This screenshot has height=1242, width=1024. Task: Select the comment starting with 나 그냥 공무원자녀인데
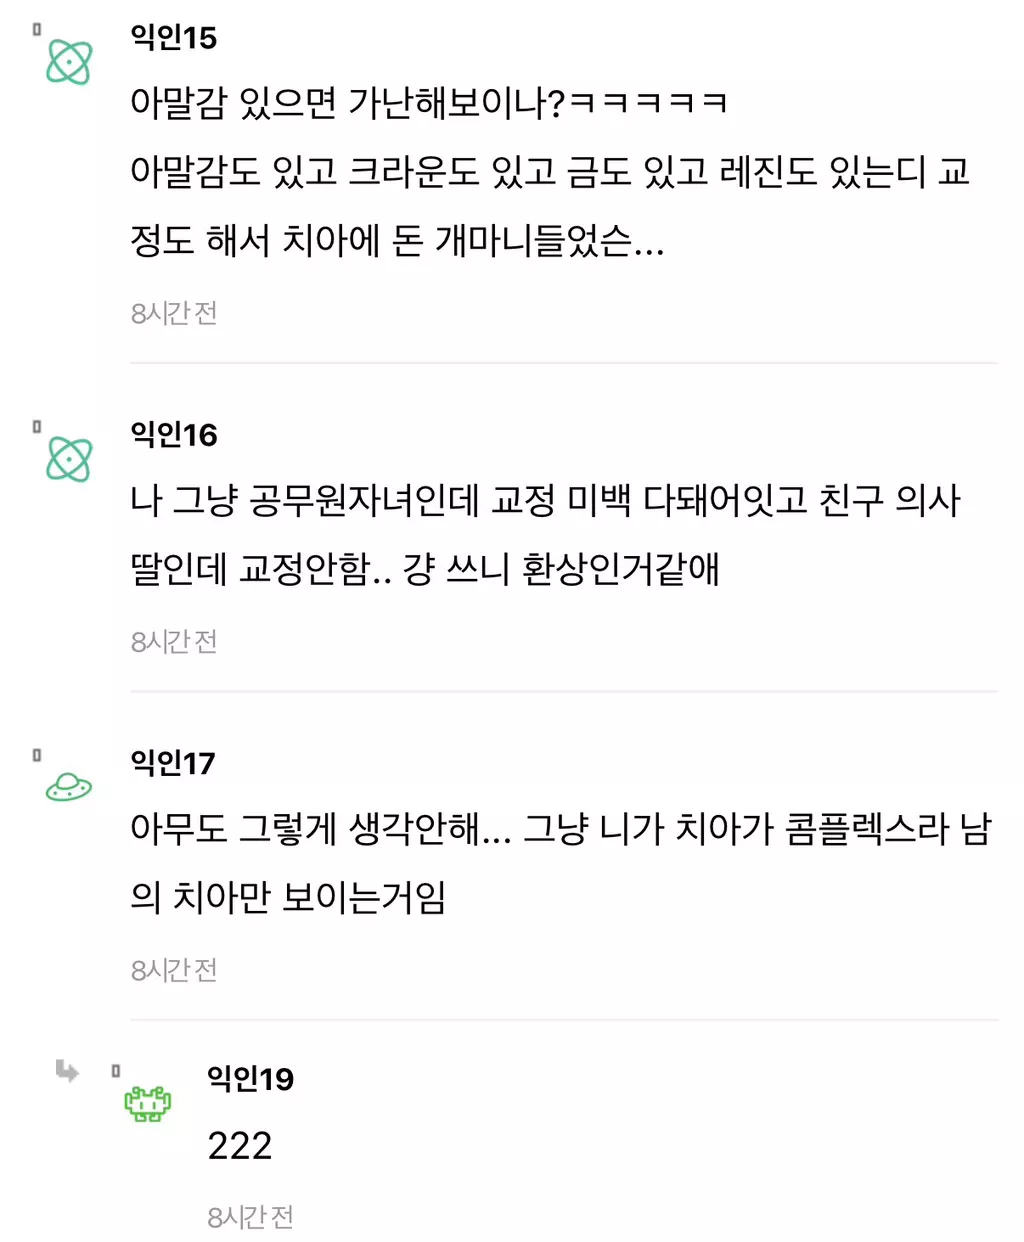point(544,534)
